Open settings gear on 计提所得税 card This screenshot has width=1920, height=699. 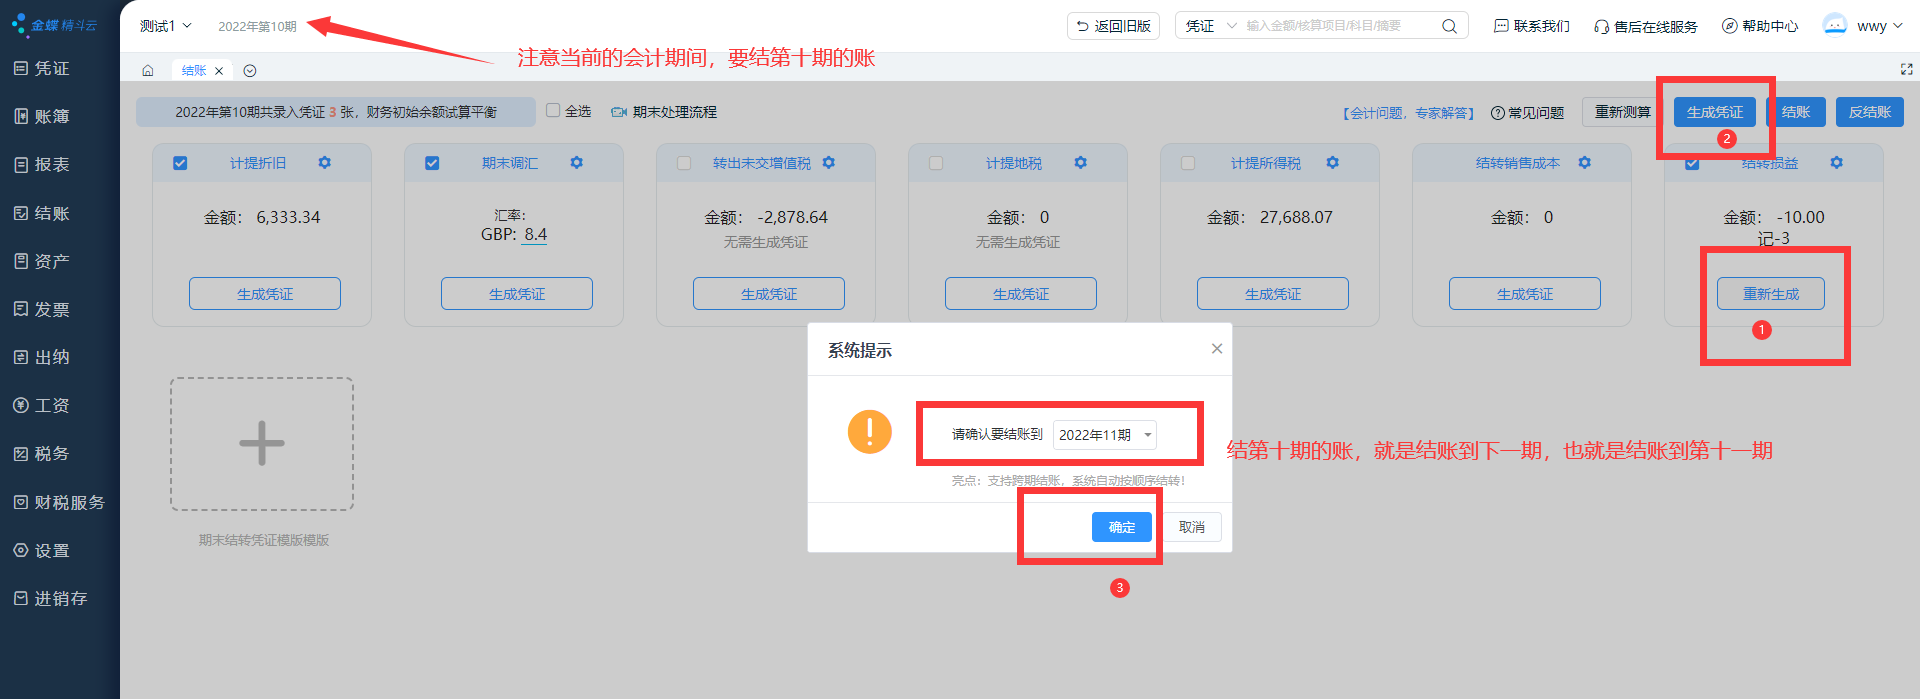pyautogui.click(x=1332, y=163)
